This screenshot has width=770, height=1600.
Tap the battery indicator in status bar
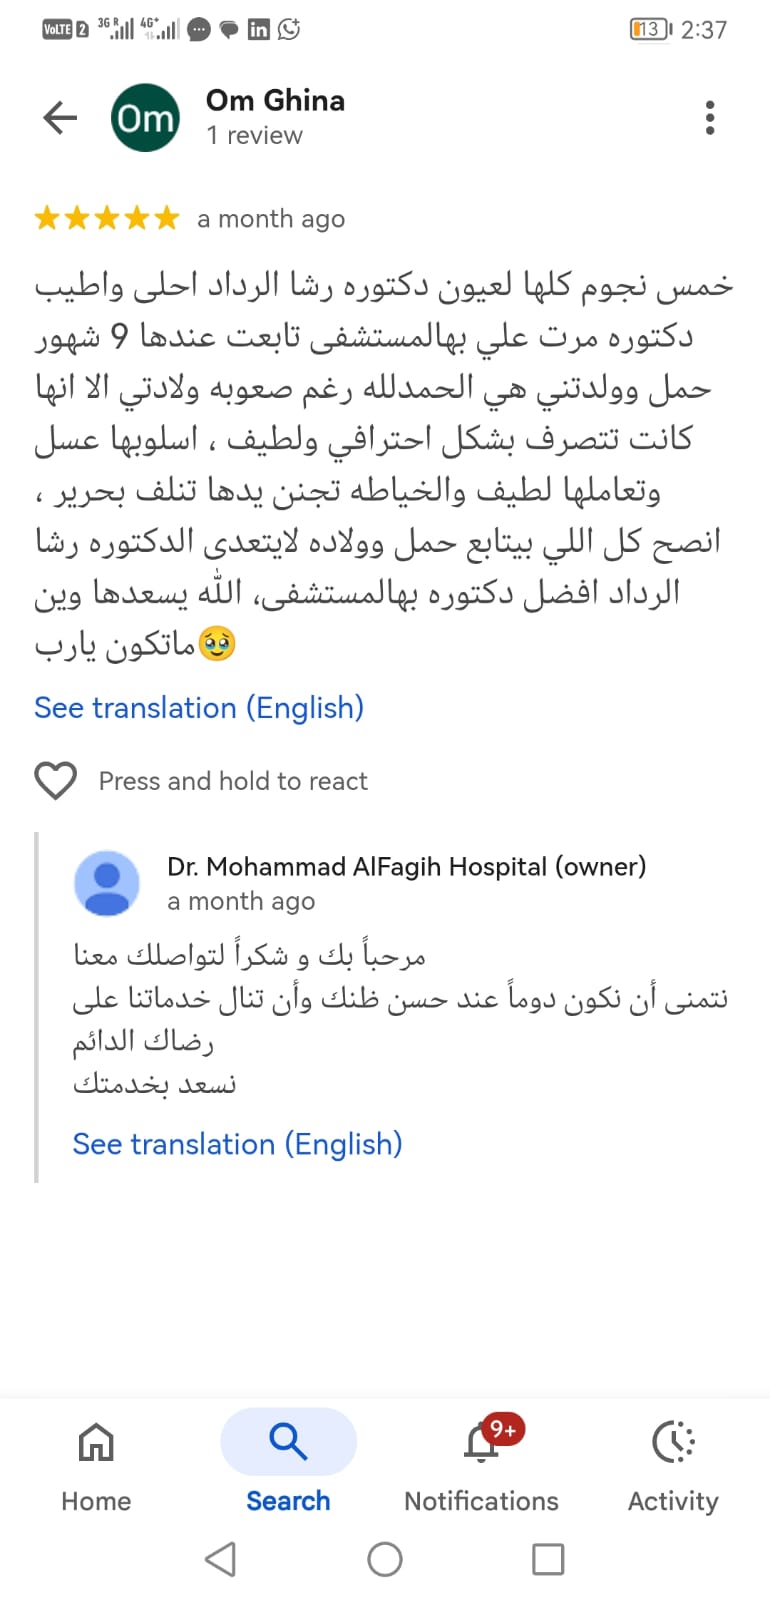tap(651, 29)
